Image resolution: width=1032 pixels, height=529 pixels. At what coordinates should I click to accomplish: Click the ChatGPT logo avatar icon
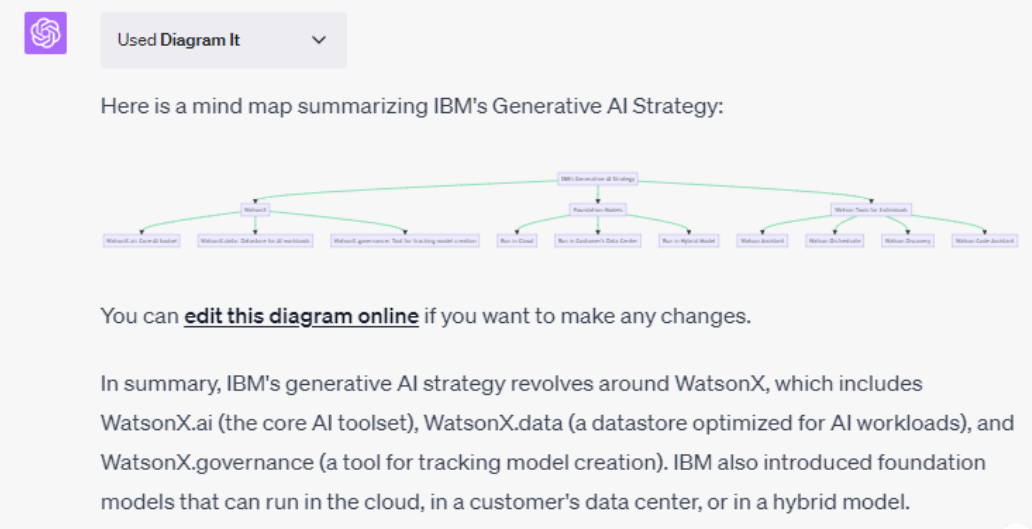[45, 33]
